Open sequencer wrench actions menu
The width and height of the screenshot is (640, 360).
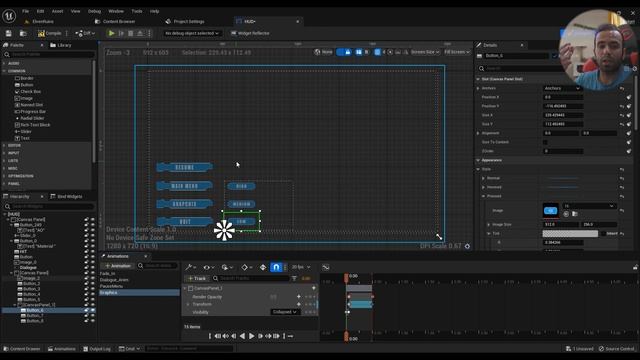[190, 267]
